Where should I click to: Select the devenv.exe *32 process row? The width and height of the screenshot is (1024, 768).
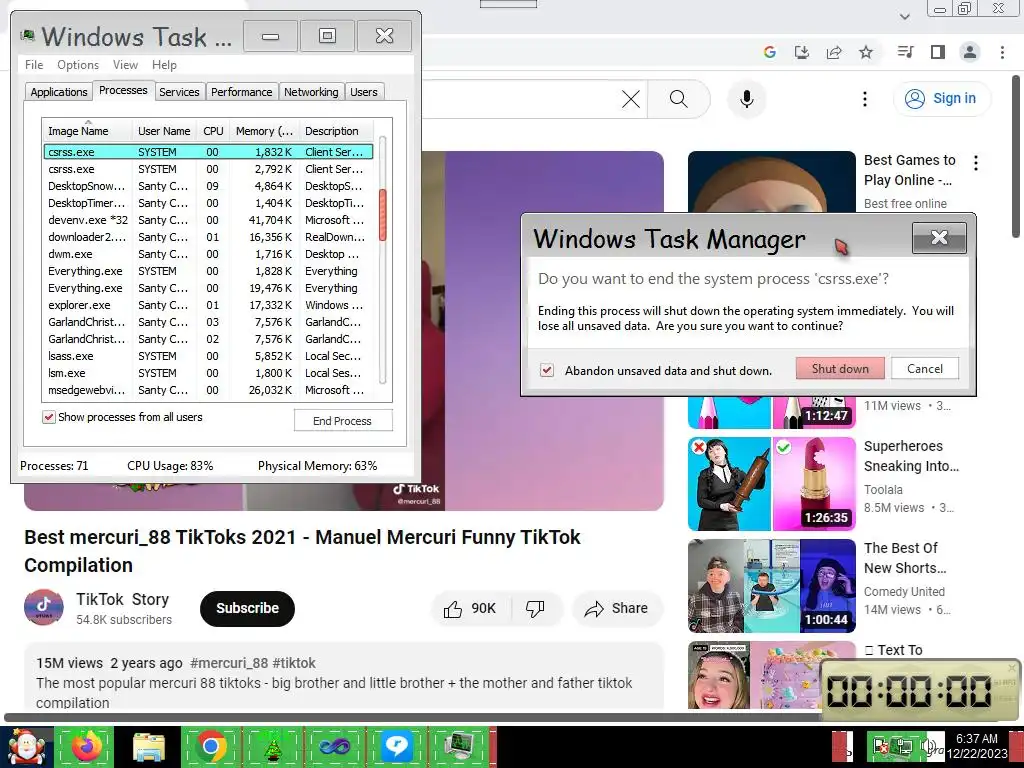coord(208,220)
